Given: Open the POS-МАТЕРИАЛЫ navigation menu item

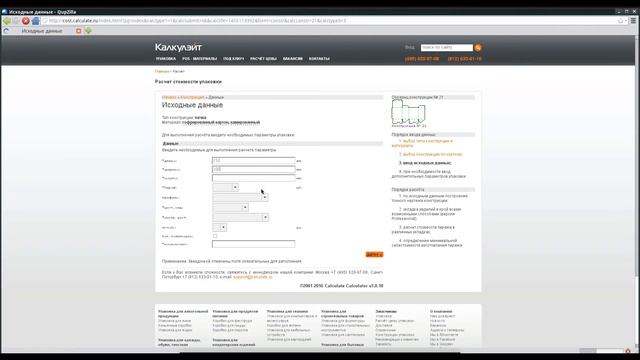Looking at the screenshot, I should (x=200, y=59).
